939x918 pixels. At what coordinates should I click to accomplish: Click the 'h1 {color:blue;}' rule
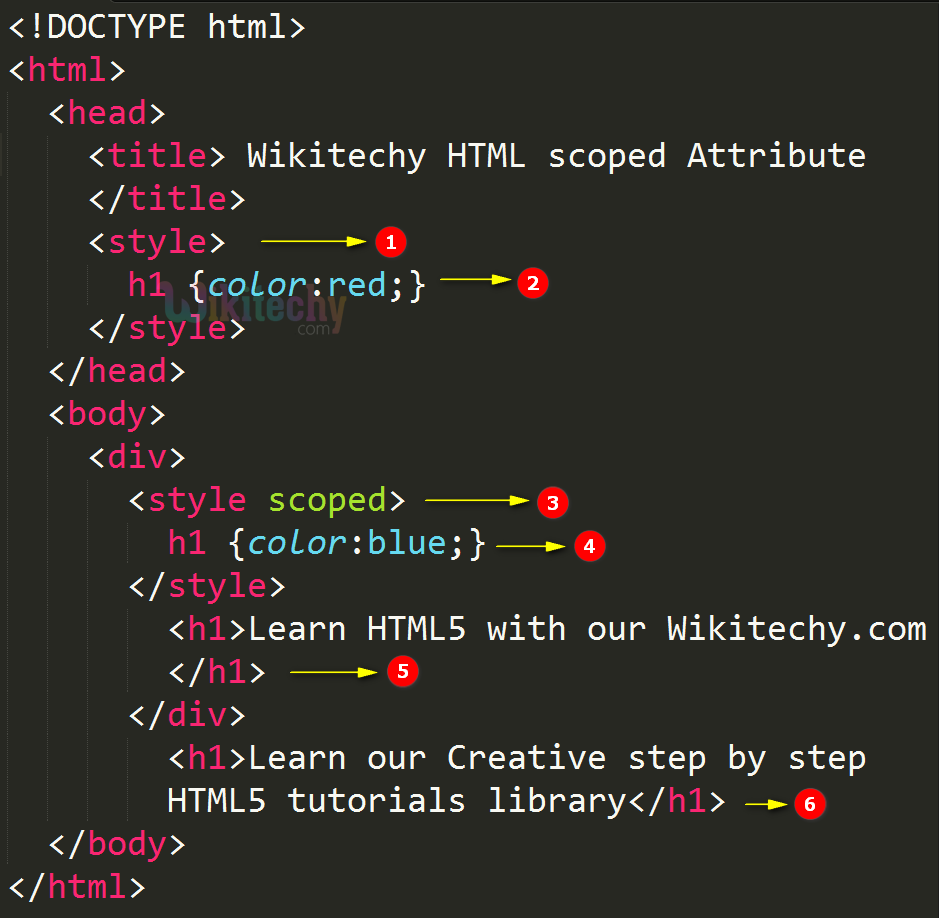pos(326,544)
